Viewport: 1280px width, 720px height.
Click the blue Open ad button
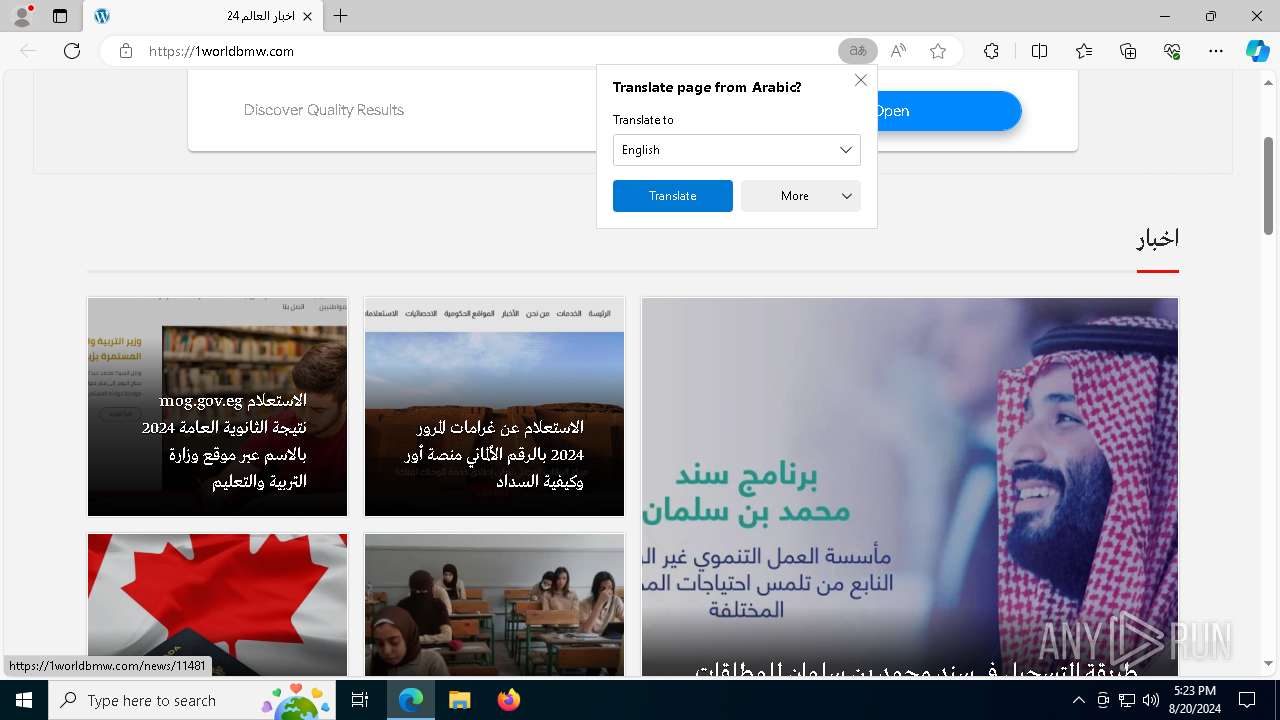(x=948, y=111)
